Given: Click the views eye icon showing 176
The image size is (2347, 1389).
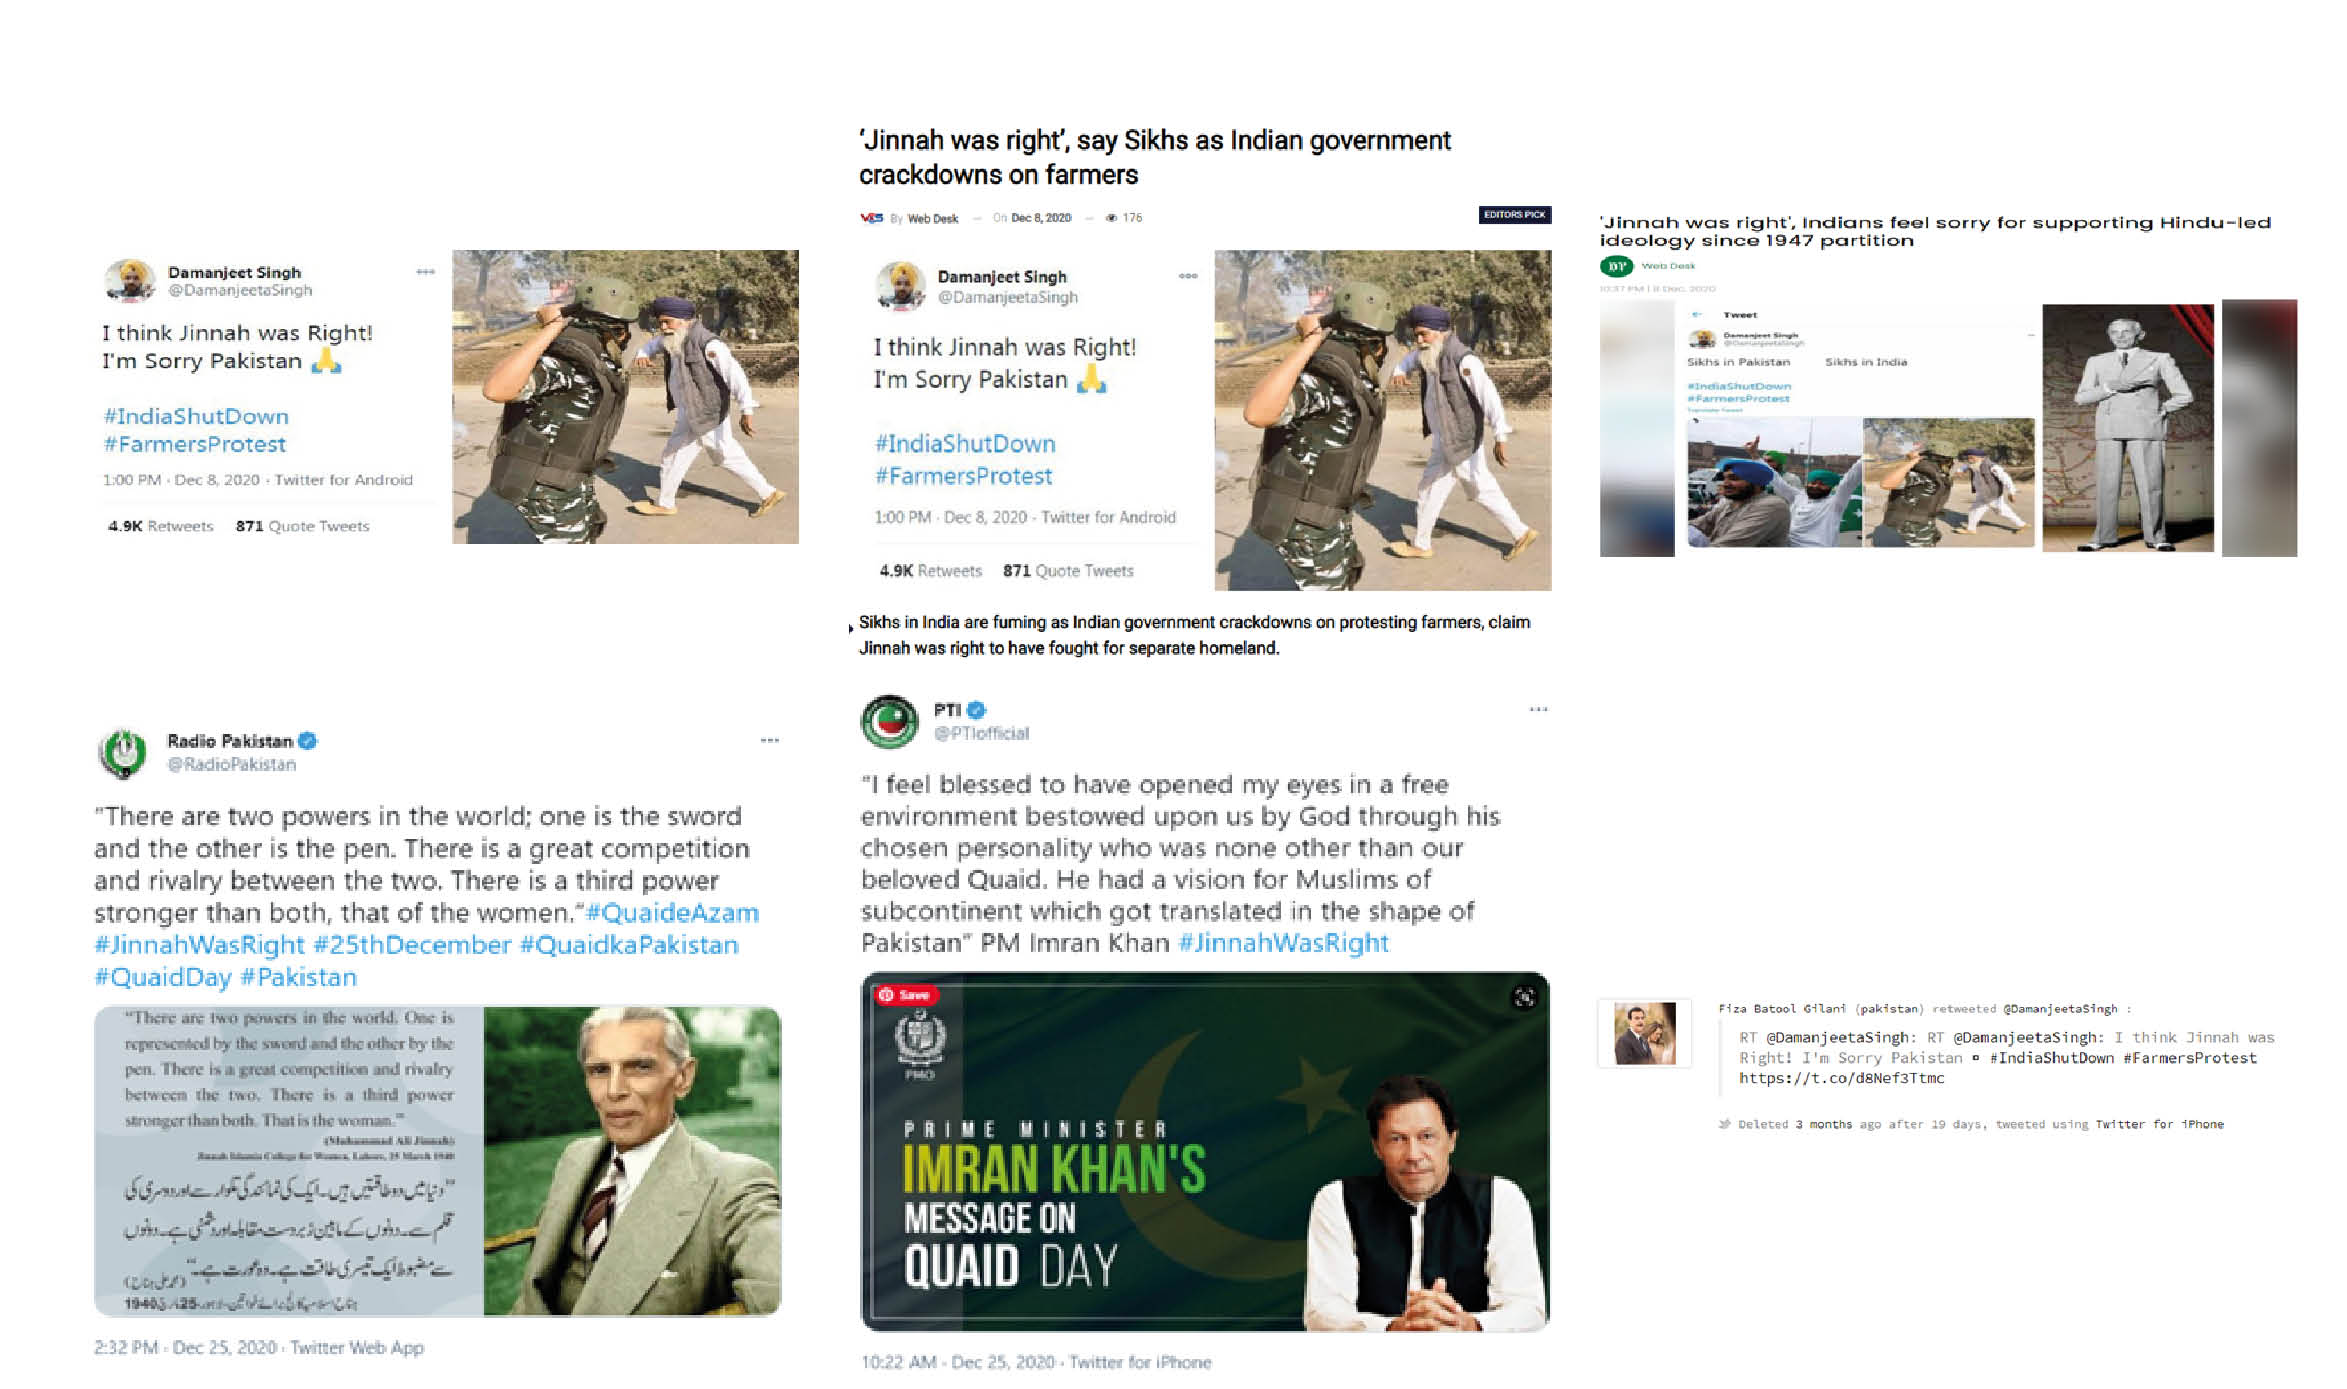Looking at the screenshot, I should 1111,218.
